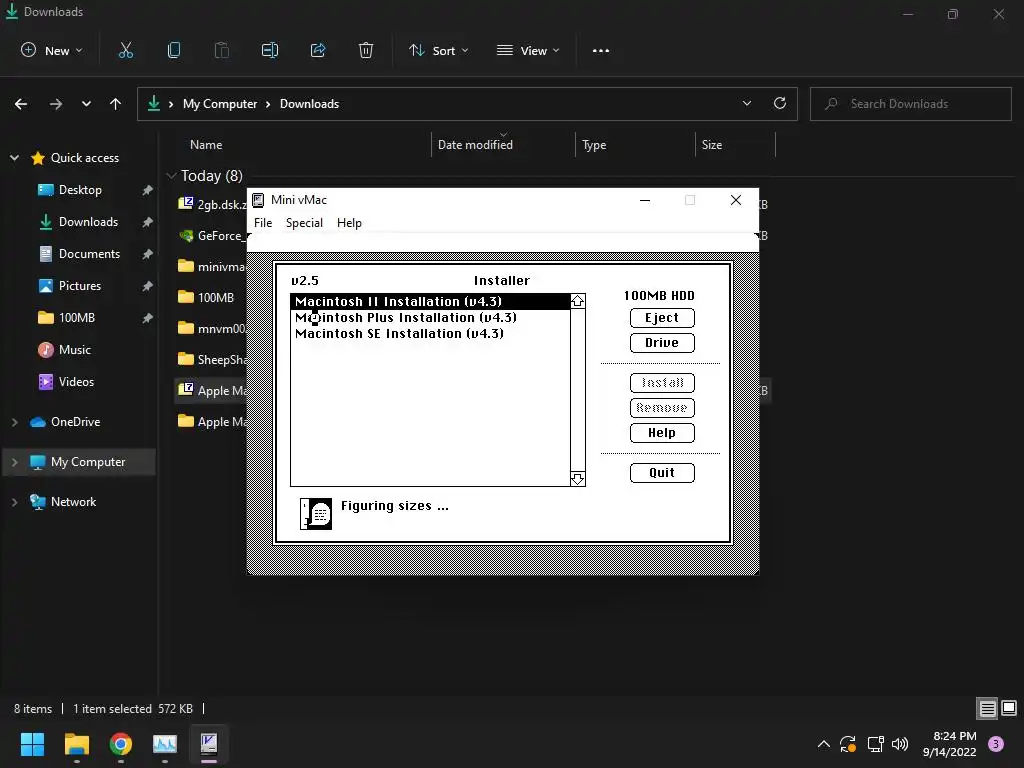The image size is (1024, 768).
Task: Select Macintosh SE Installation (v4.3)
Action: 430,334
